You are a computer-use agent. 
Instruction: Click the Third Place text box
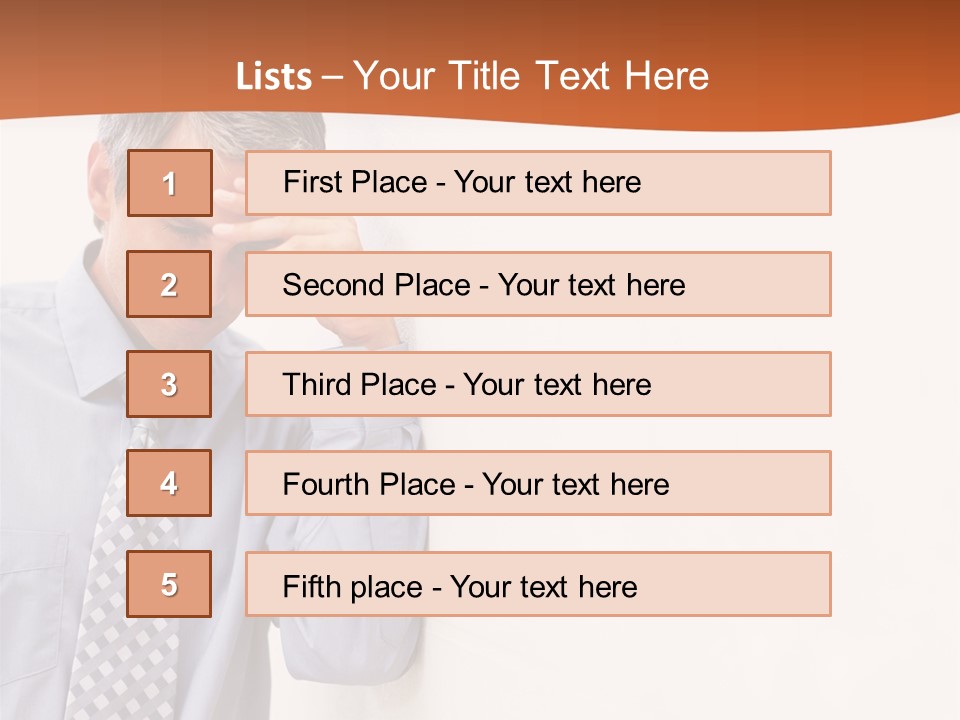pyautogui.click(x=538, y=384)
